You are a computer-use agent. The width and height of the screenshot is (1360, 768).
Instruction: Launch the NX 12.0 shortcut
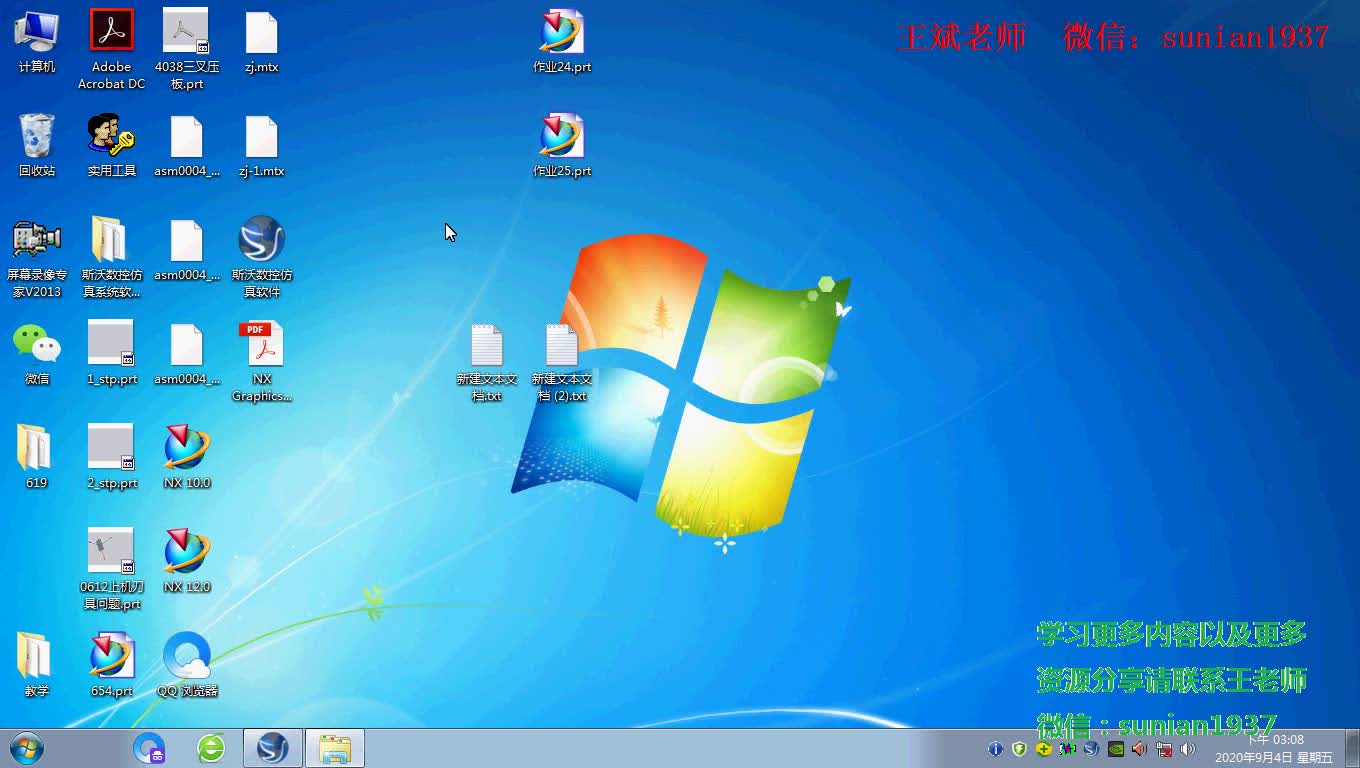coord(186,562)
